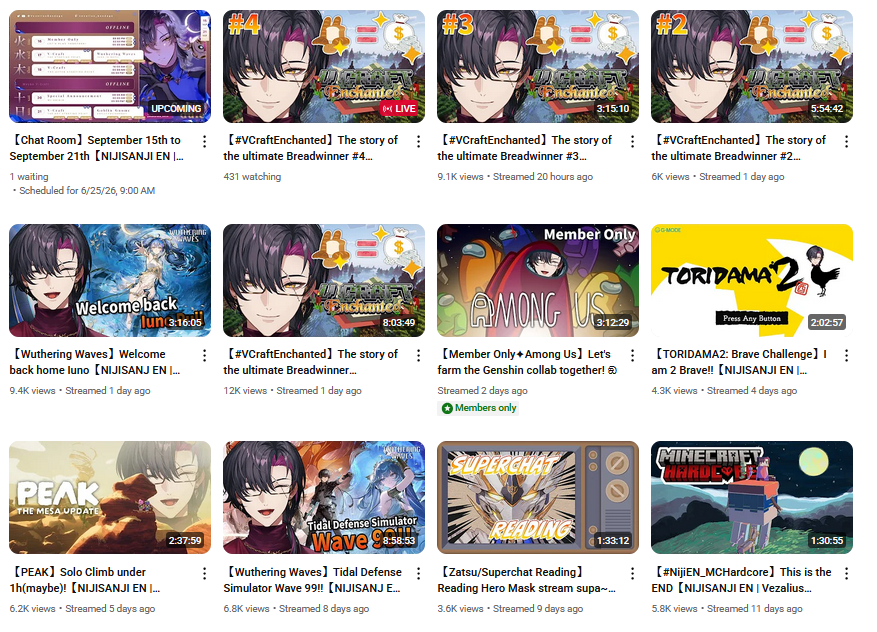Open more options for TORIDAMA2 Brave Challenge video

pos(846,355)
